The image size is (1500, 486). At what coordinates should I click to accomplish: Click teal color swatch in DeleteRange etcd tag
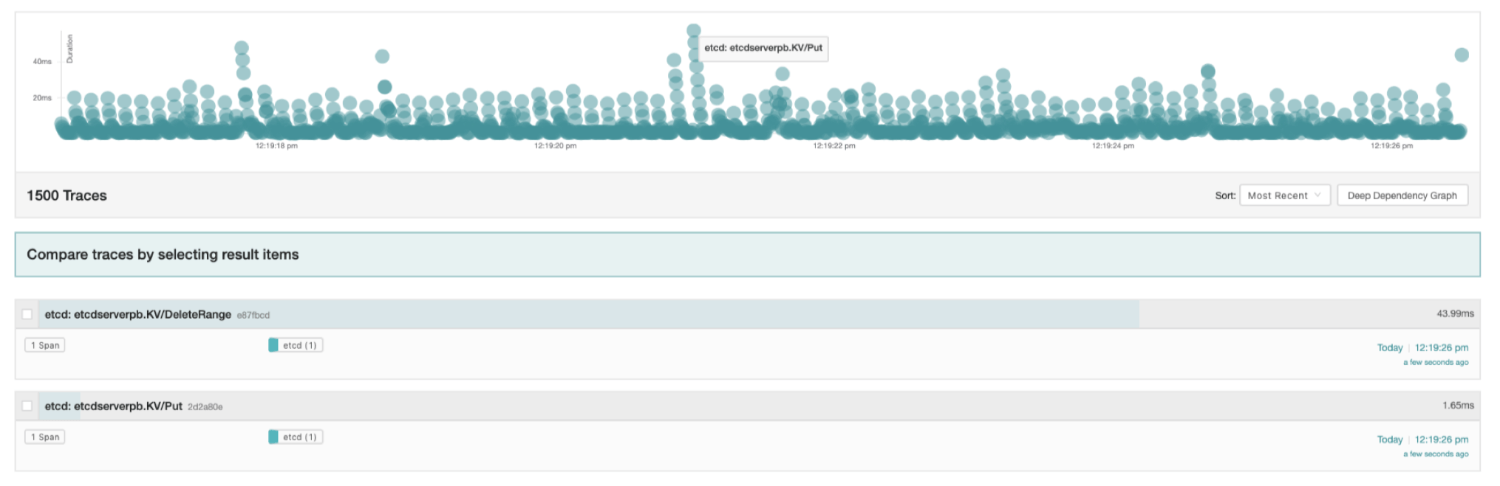[x=274, y=345]
